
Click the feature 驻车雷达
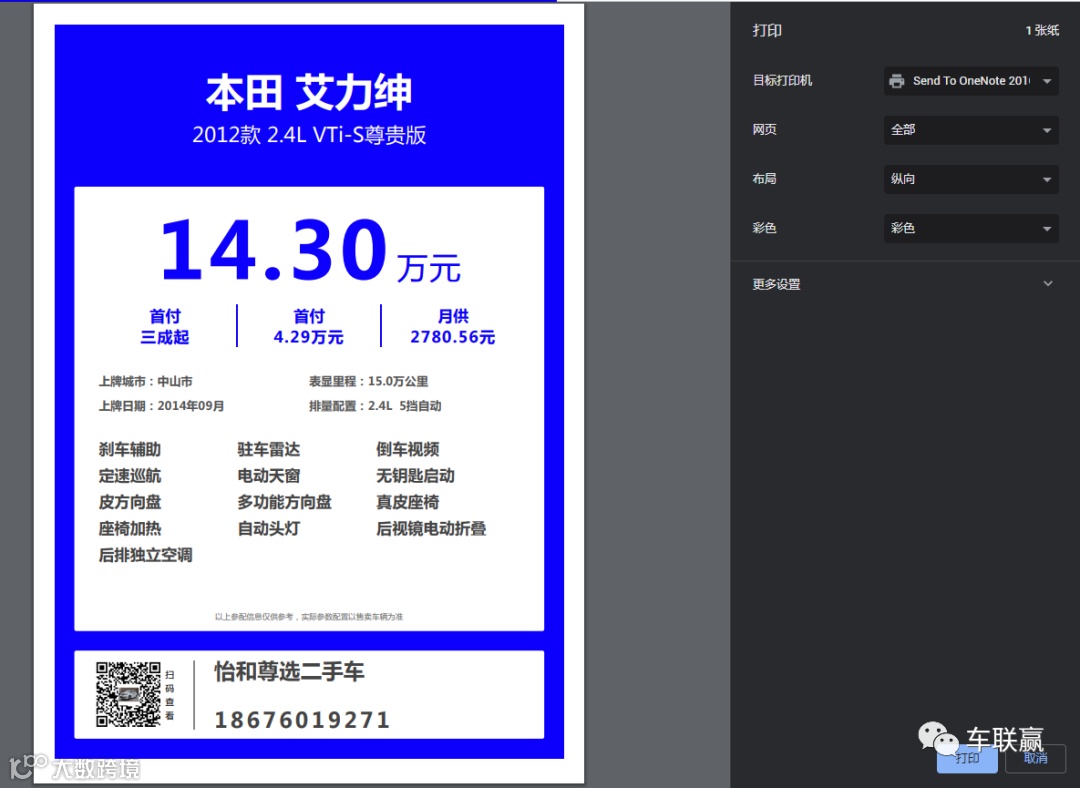tap(269, 450)
